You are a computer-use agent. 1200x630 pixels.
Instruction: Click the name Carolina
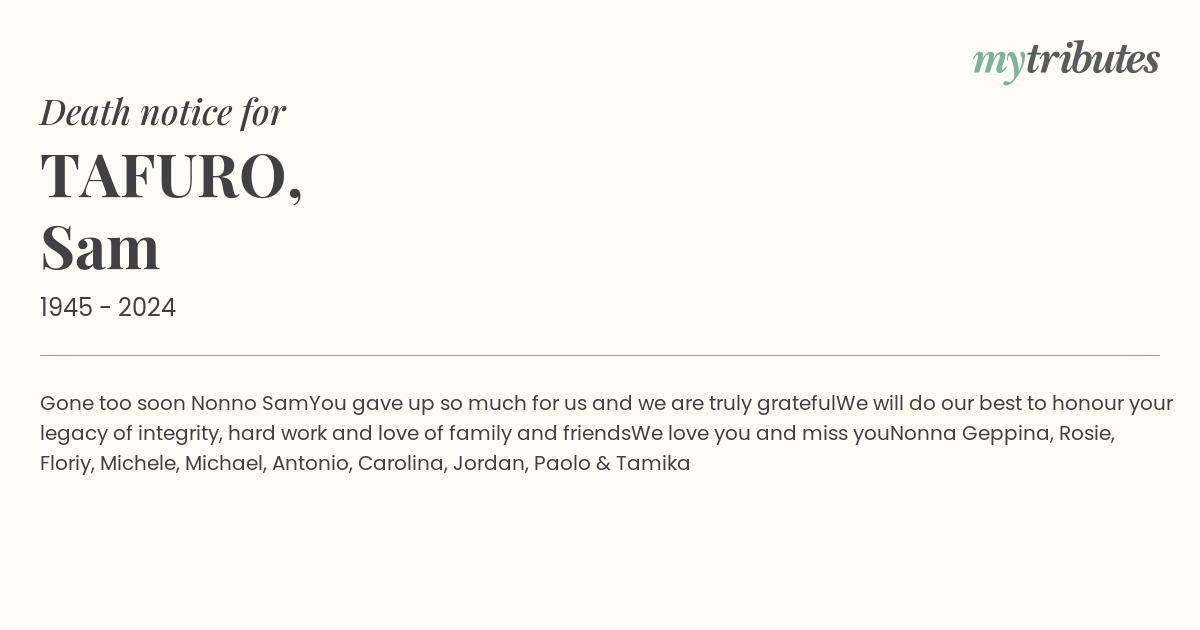click(402, 464)
